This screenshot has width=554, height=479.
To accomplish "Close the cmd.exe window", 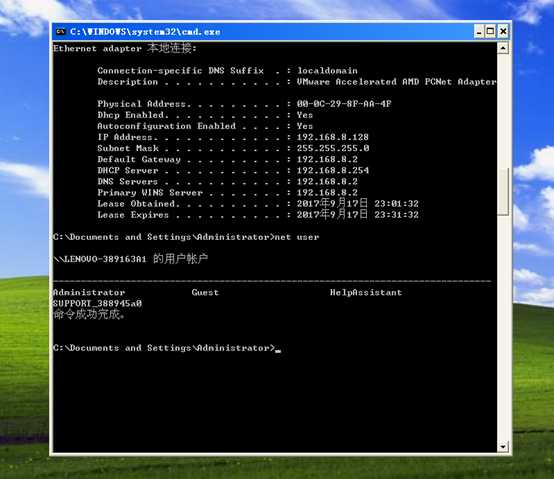I will (503, 31).
